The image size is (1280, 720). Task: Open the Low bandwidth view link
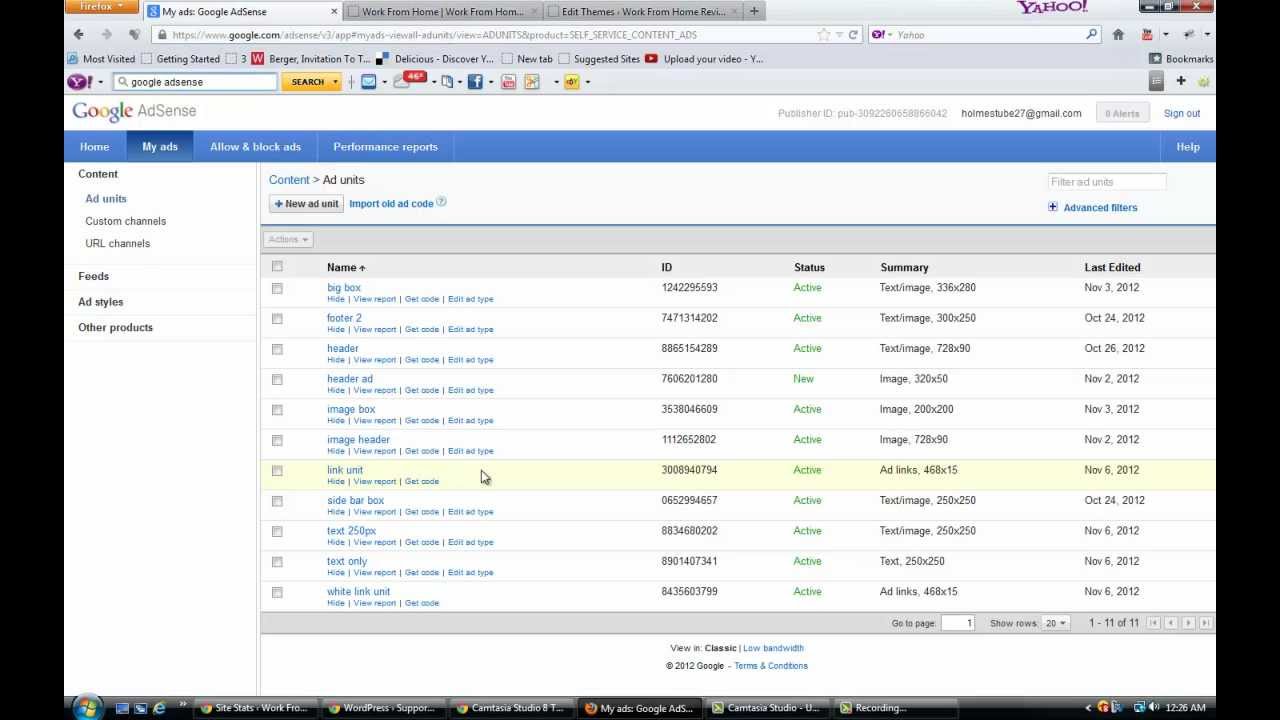773,648
